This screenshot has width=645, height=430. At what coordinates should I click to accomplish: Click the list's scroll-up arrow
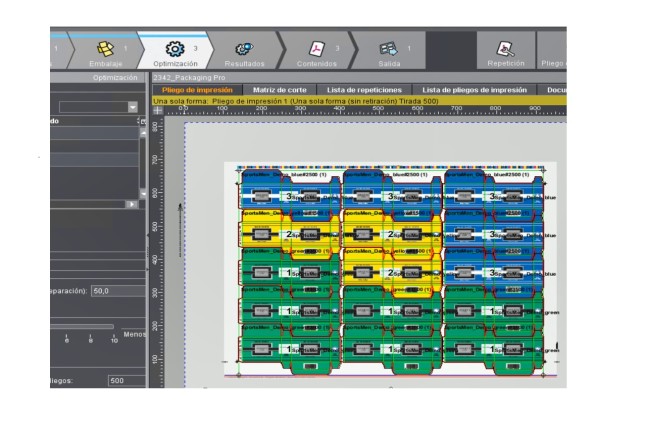click(142, 131)
